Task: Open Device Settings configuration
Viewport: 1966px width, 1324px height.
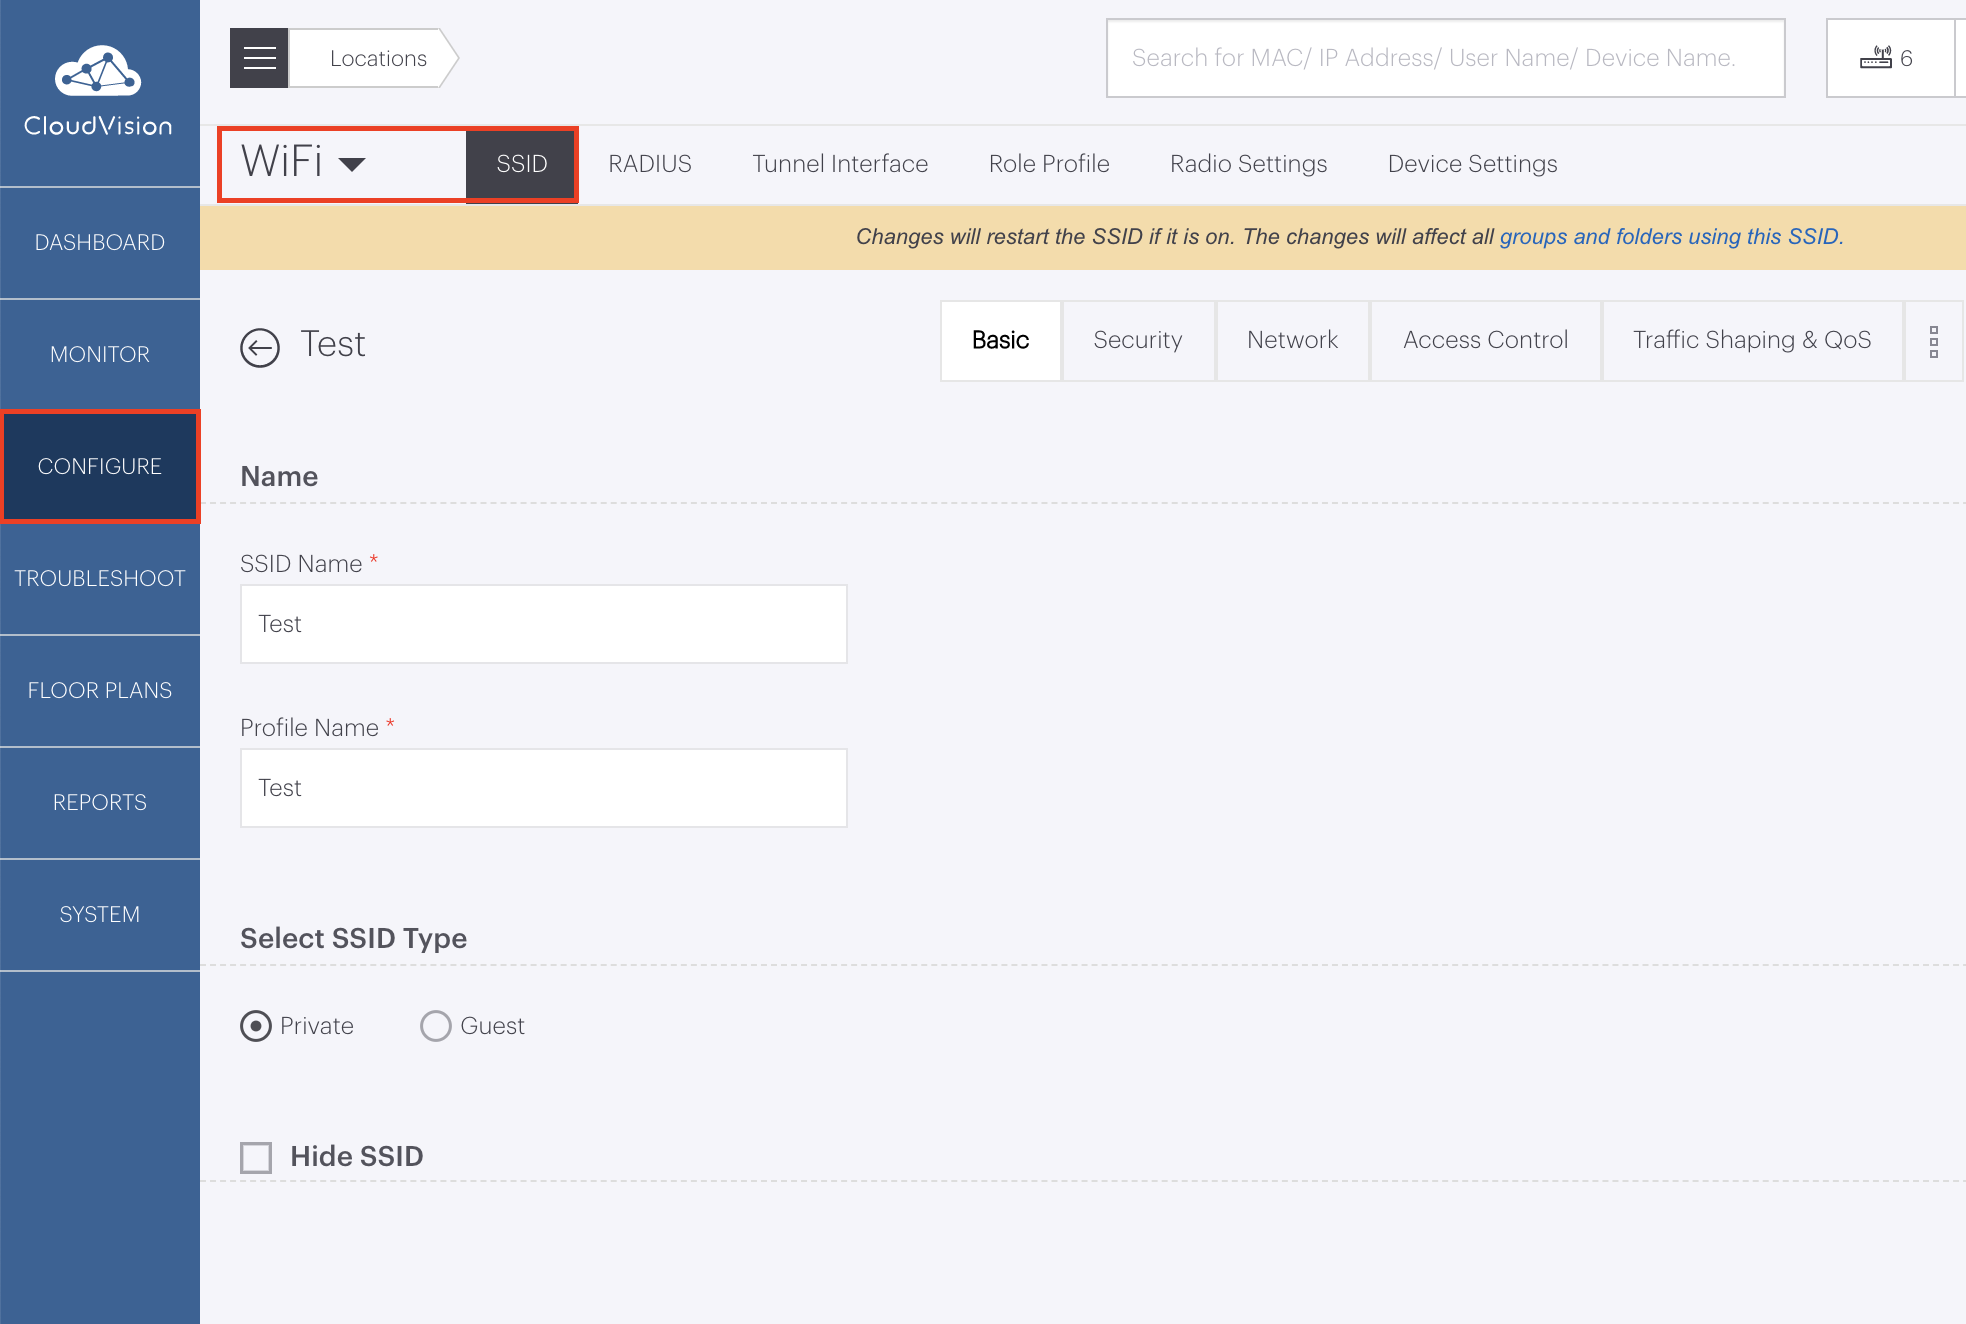Action: tap(1471, 163)
